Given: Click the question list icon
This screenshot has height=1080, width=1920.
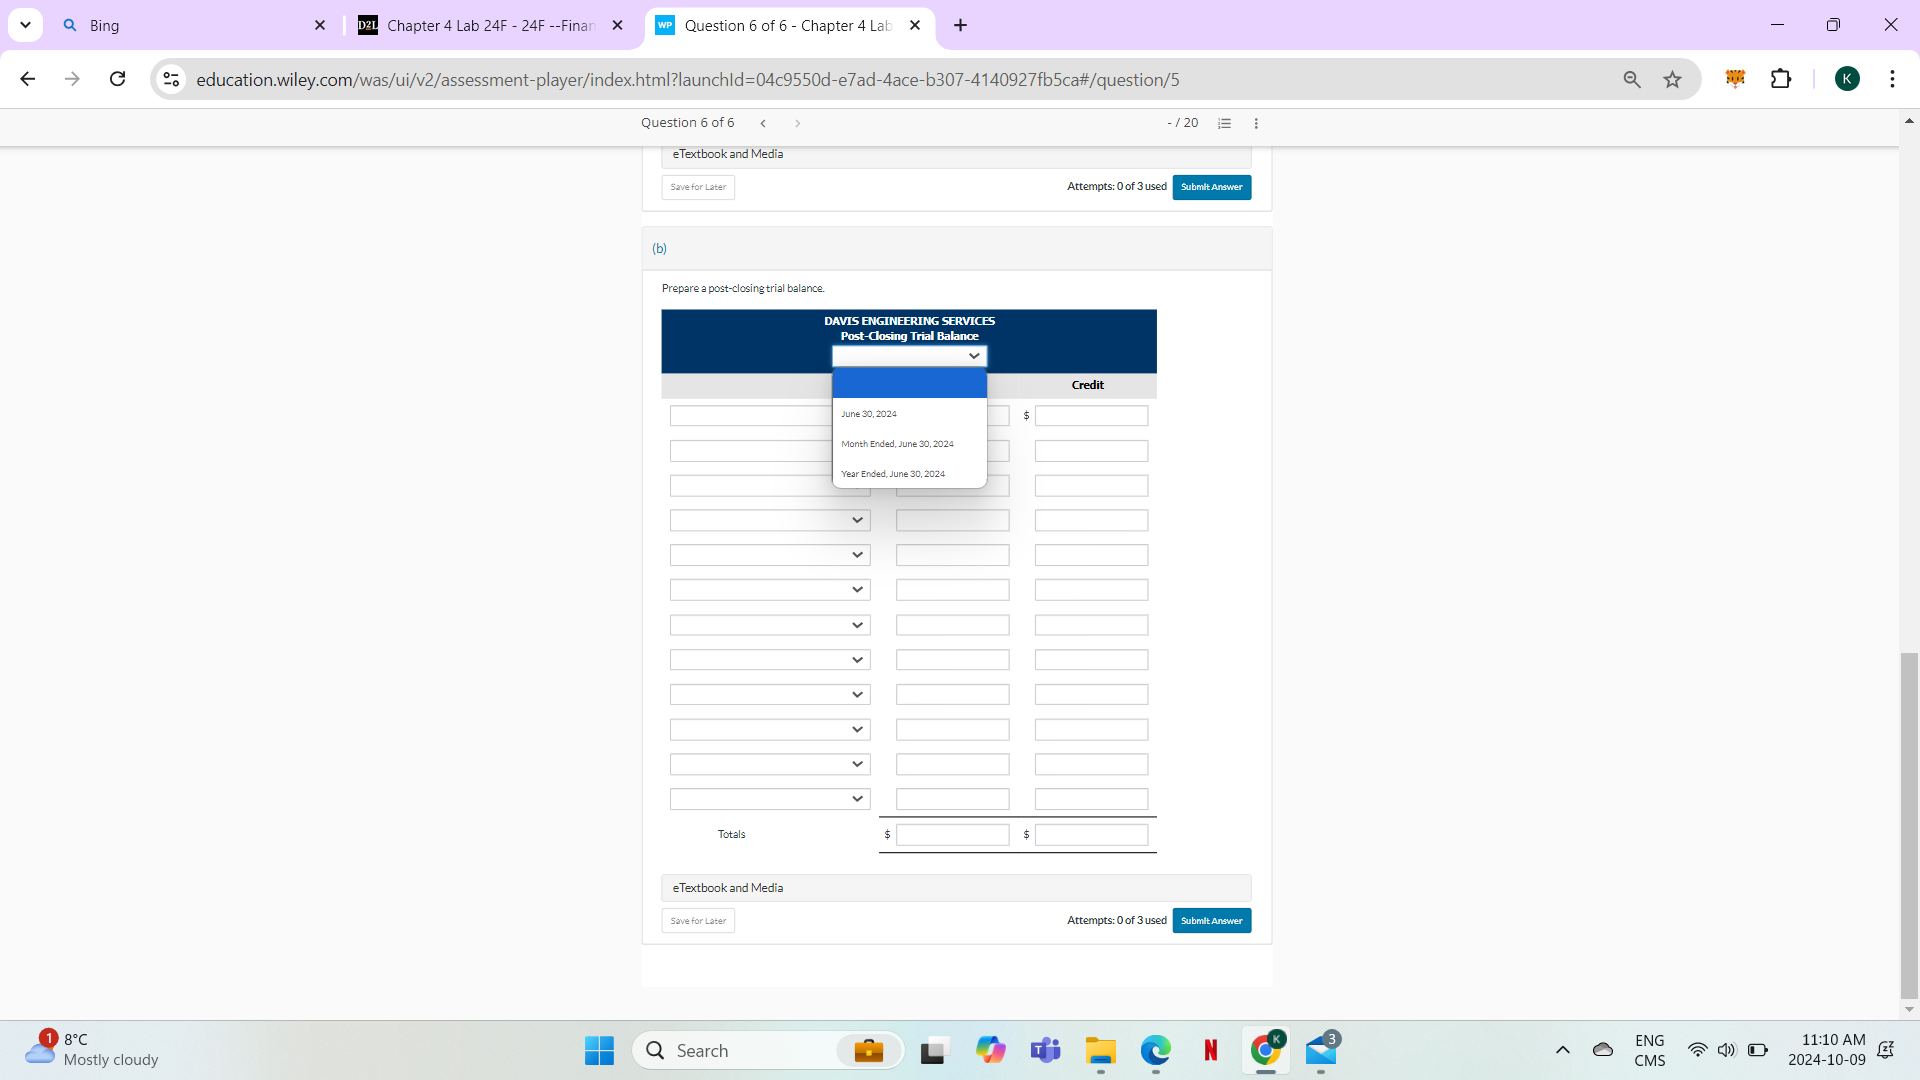Looking at the screenshot, I should tap(1224, 123).
